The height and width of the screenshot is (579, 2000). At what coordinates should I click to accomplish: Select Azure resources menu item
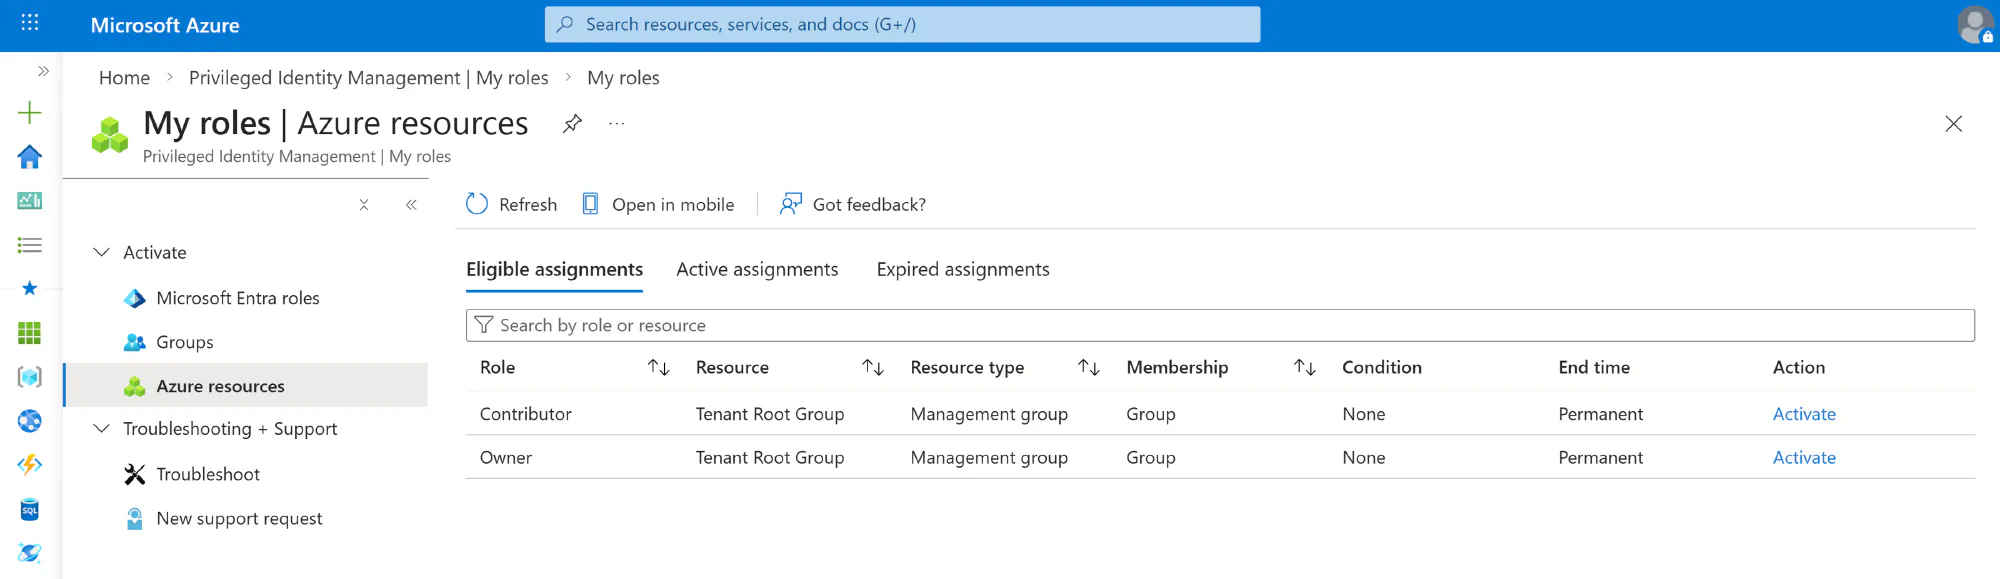click(x=247, y=386)
